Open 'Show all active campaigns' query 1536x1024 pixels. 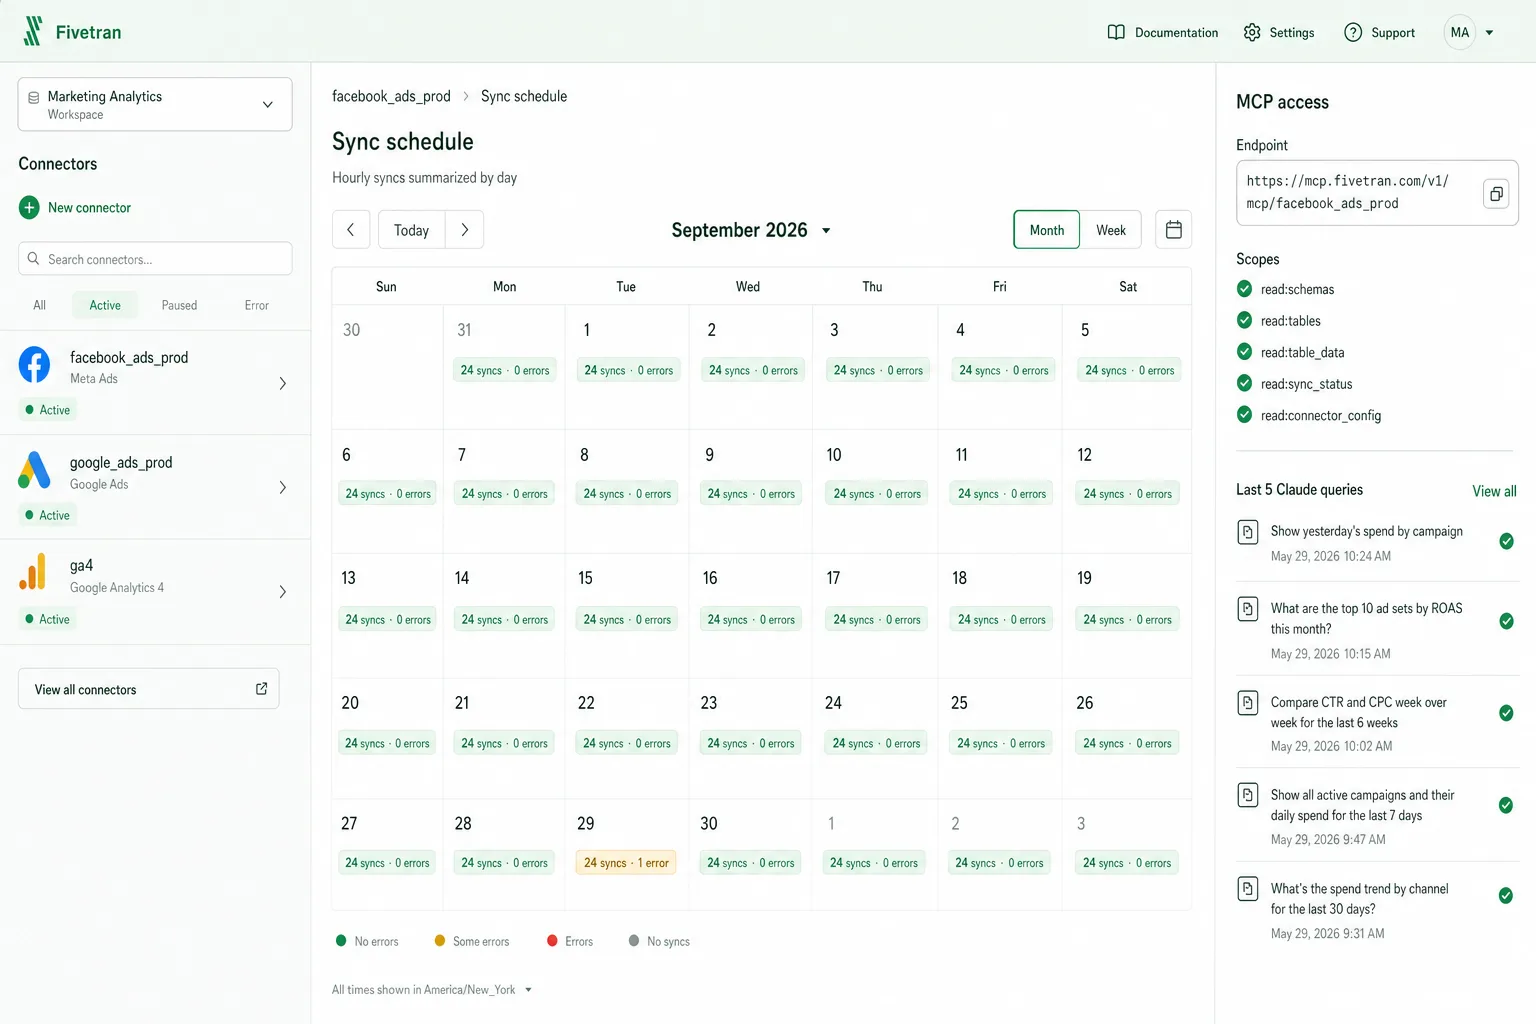pyautogui.click(x=1362, y=805)
